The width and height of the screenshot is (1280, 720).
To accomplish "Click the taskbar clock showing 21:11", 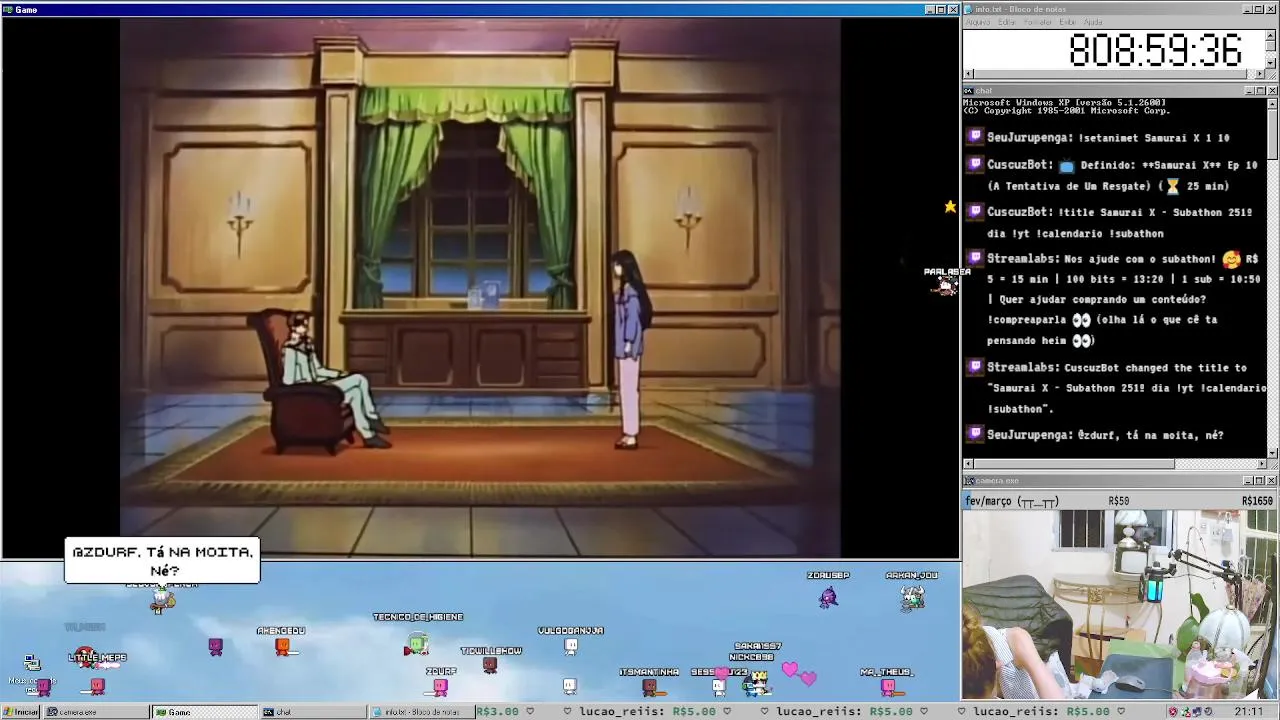I will [x=1248, y=712].
